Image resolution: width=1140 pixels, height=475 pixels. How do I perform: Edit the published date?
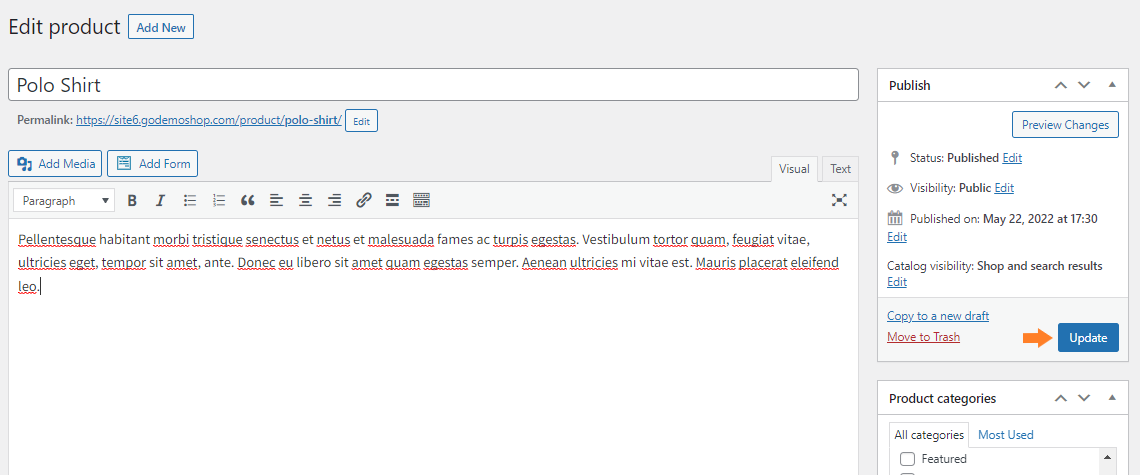[x=897, y=237]
